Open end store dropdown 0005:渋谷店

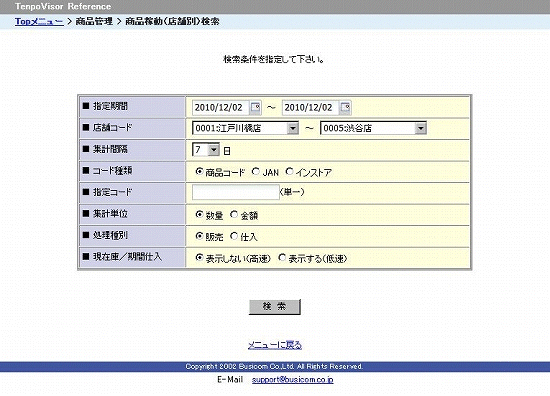pyautogui.click(x=373, y=128)
